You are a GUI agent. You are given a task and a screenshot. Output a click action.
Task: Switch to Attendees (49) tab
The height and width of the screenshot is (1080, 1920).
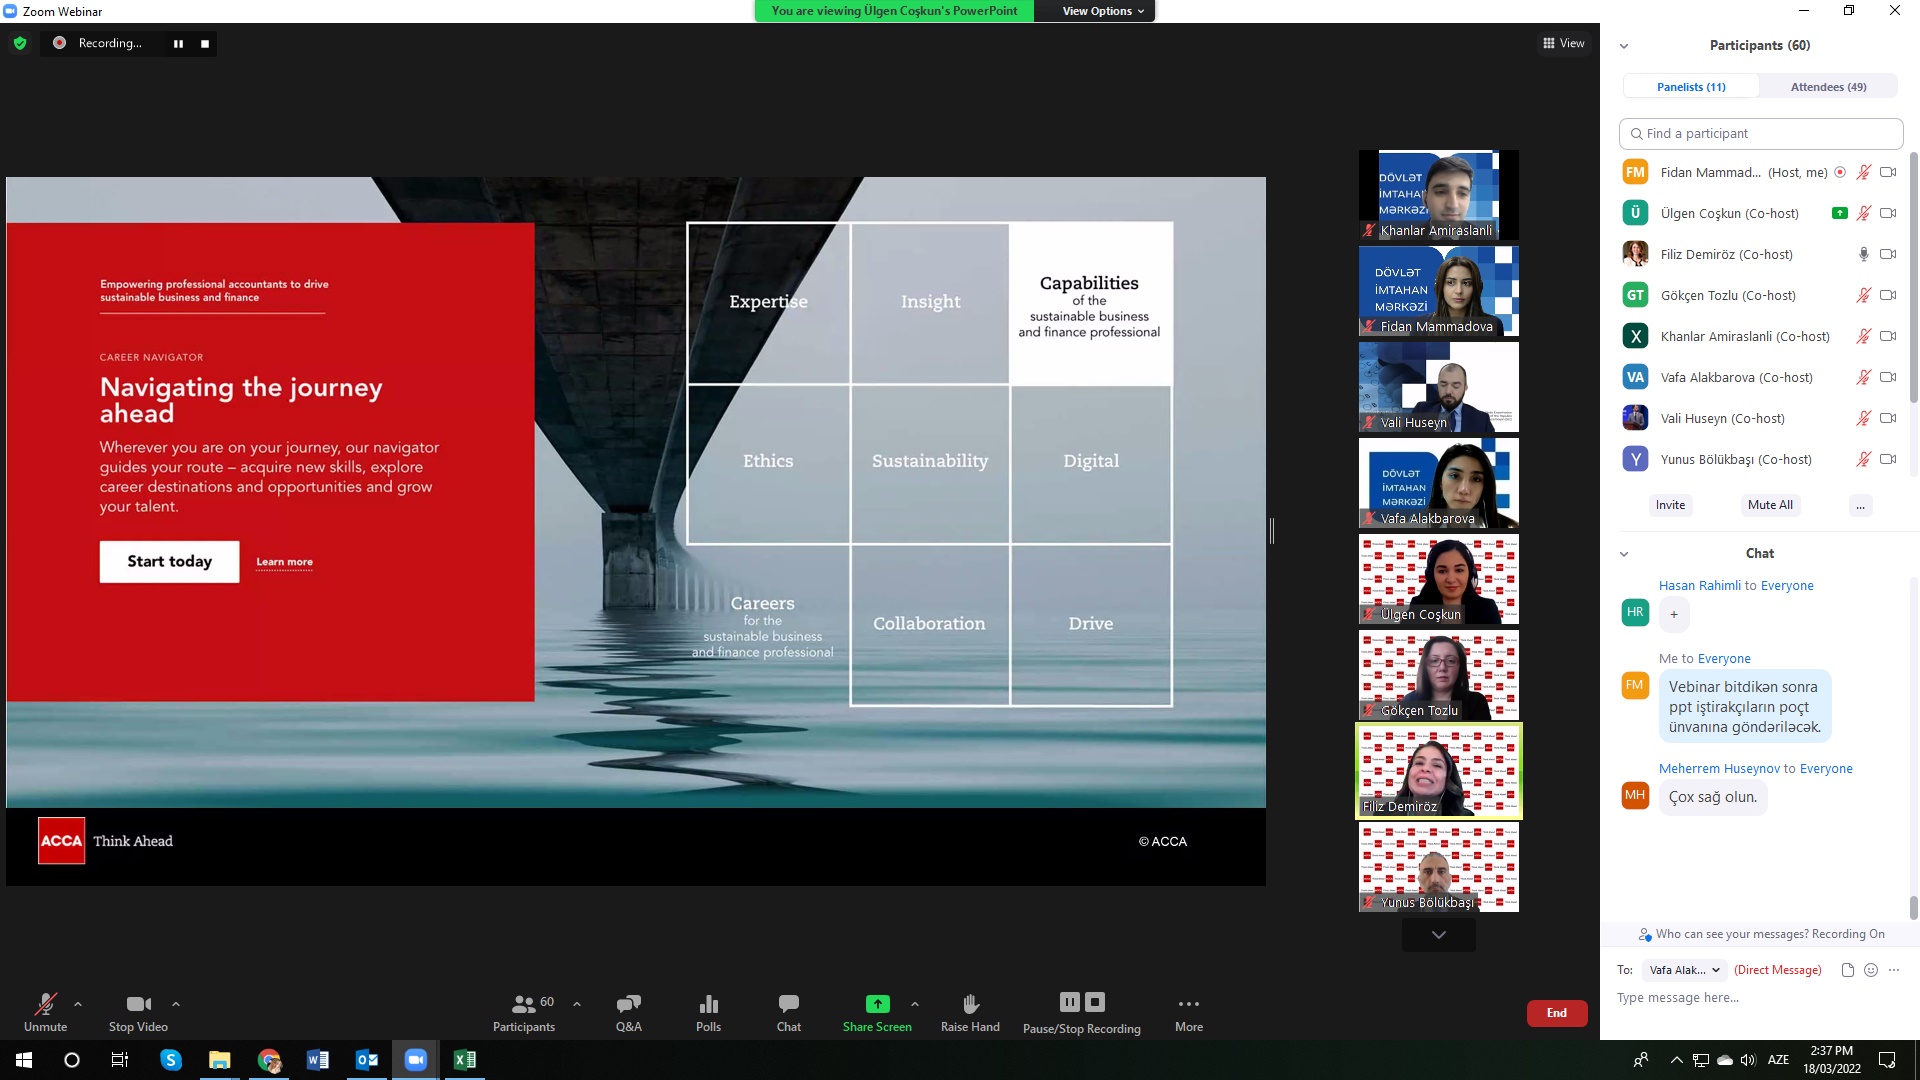1828,87
